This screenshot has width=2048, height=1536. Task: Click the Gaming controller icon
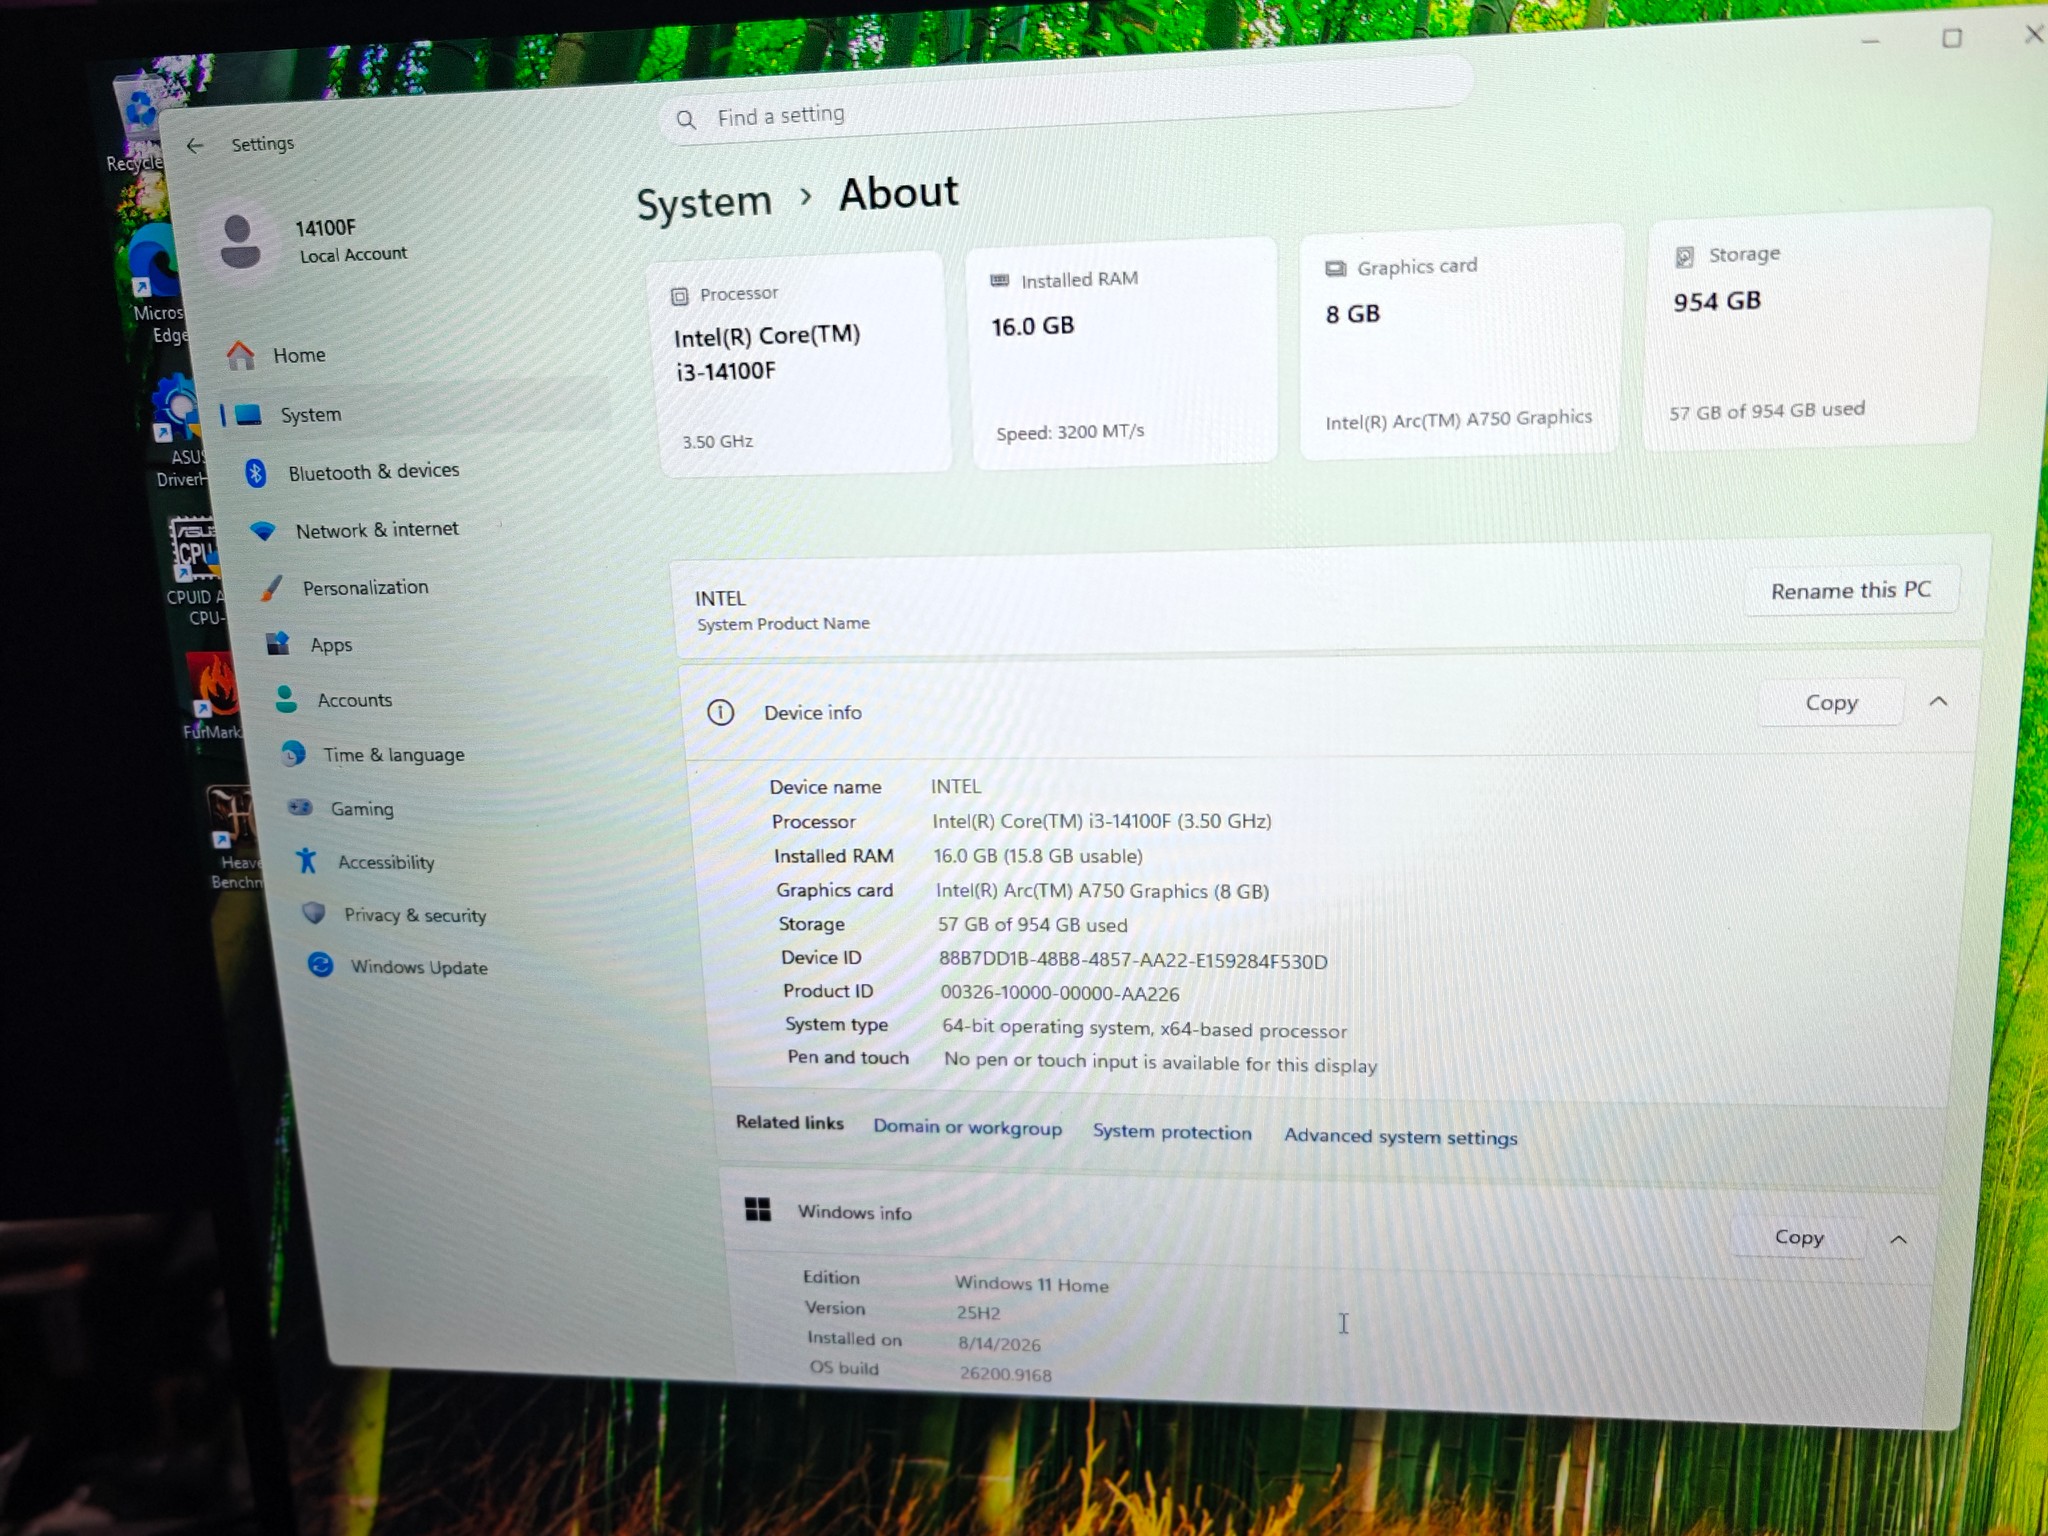300,807
